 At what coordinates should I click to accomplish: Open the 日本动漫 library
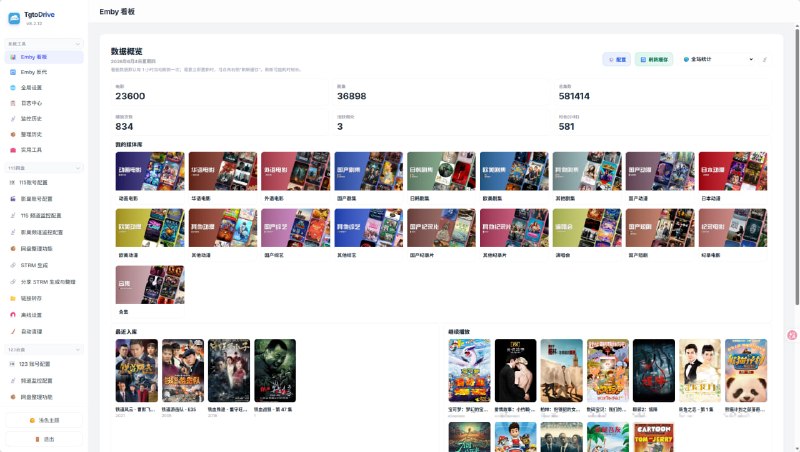click(x=733, y=176)
